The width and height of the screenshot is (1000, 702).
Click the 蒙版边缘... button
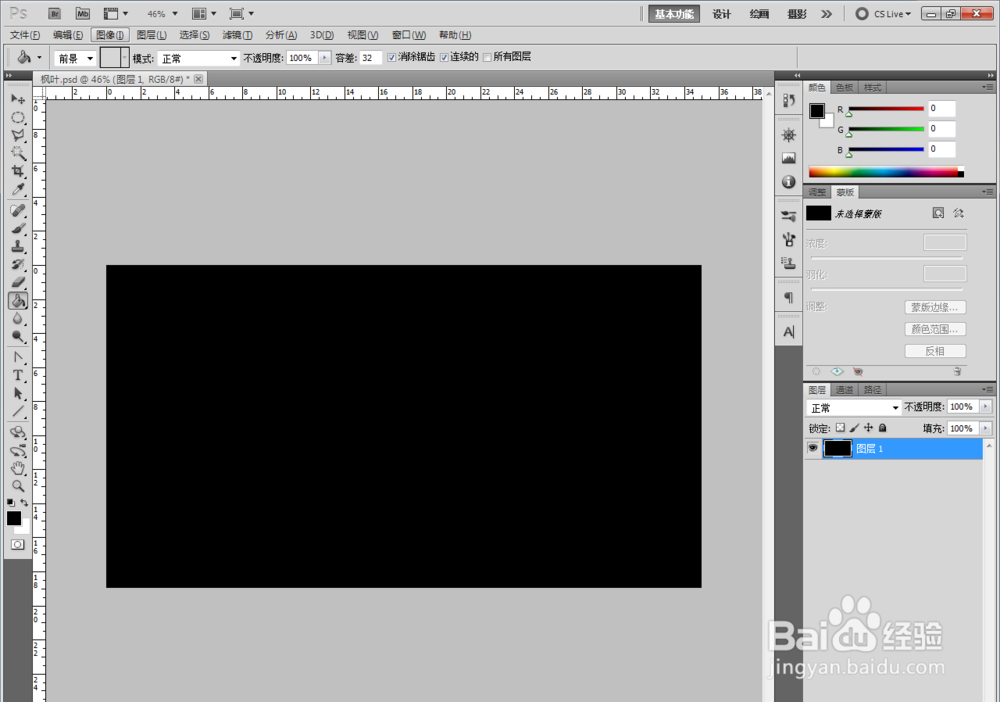[x=935, y=307]
